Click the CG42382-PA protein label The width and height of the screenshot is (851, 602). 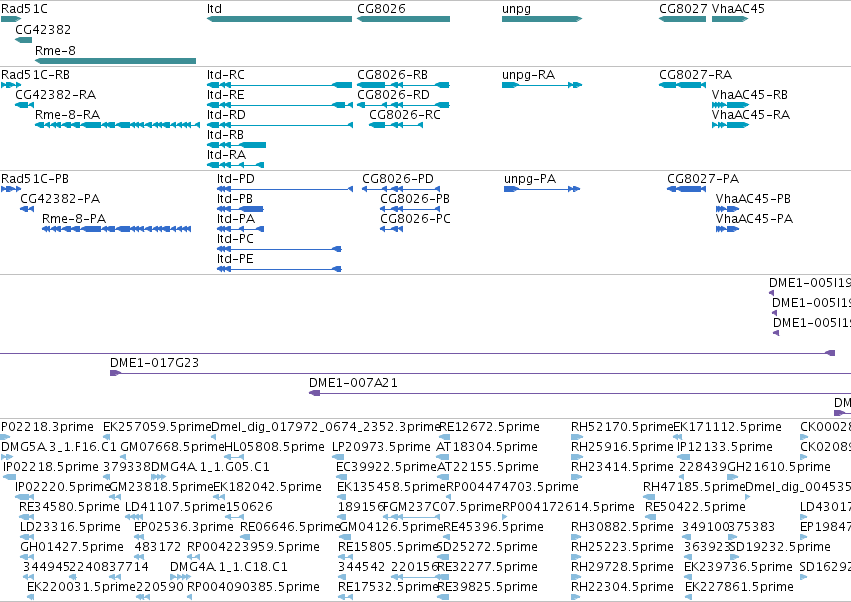point(60,199)
